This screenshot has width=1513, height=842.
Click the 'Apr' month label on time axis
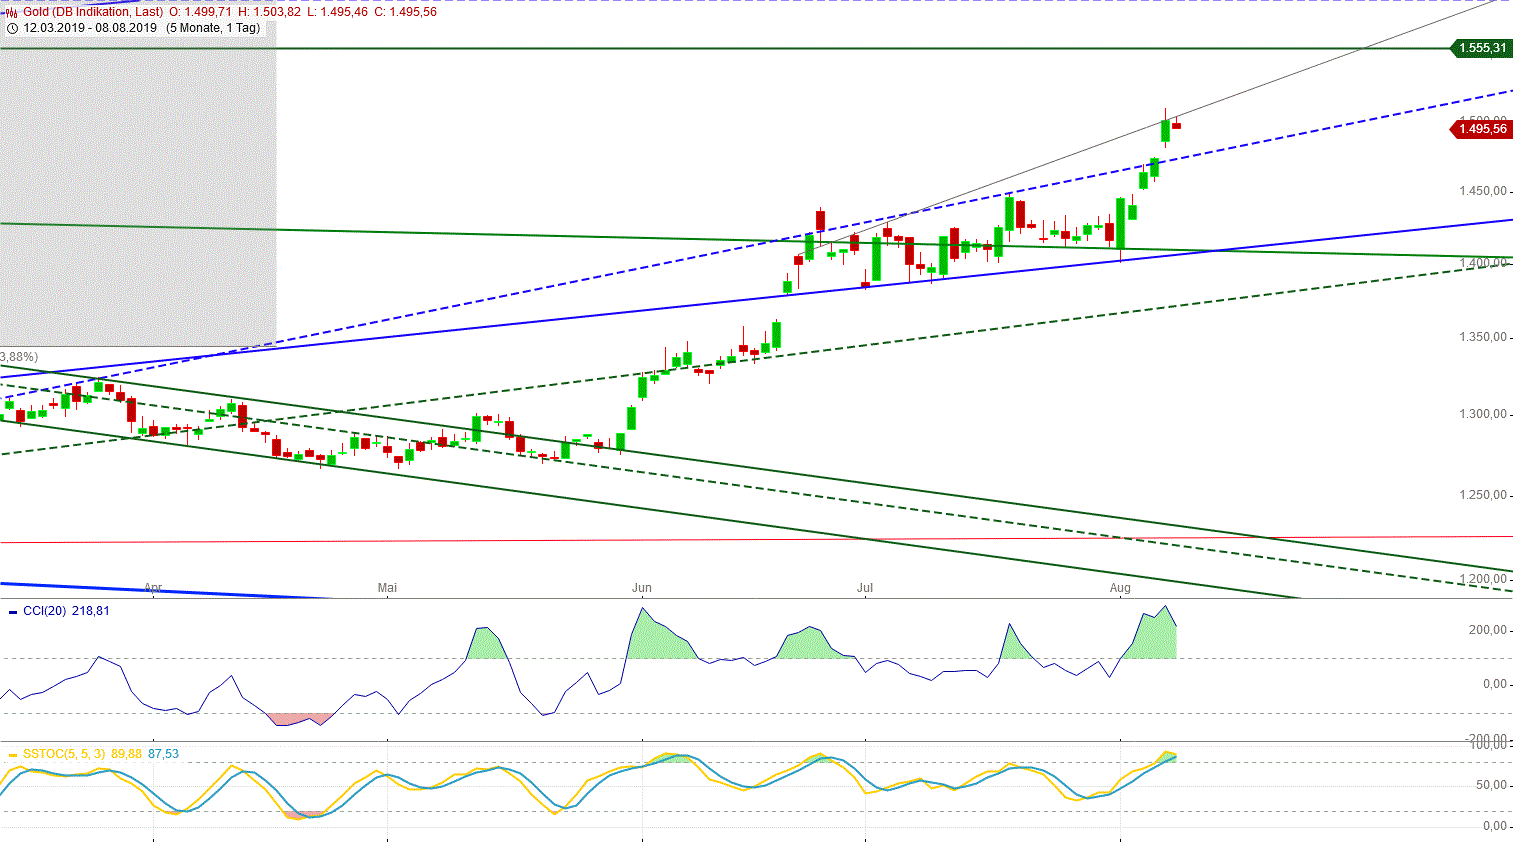click(x=153, y=588)
